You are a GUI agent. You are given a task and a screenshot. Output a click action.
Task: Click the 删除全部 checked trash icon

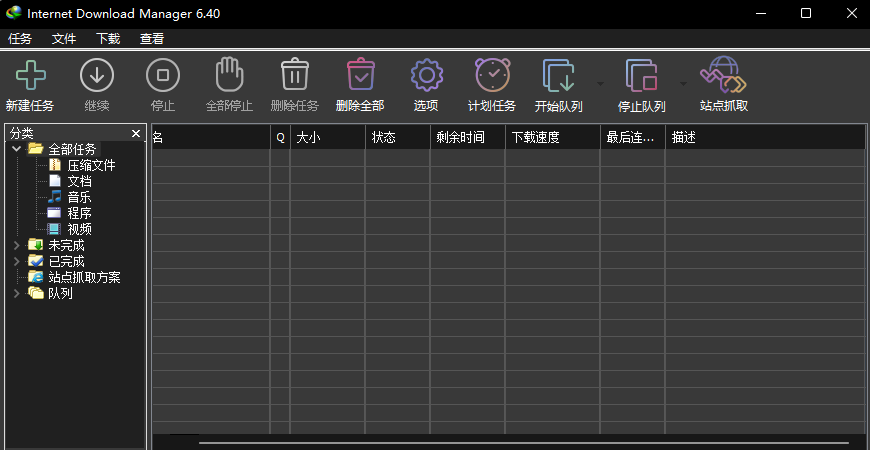click(x=361, y=74)
